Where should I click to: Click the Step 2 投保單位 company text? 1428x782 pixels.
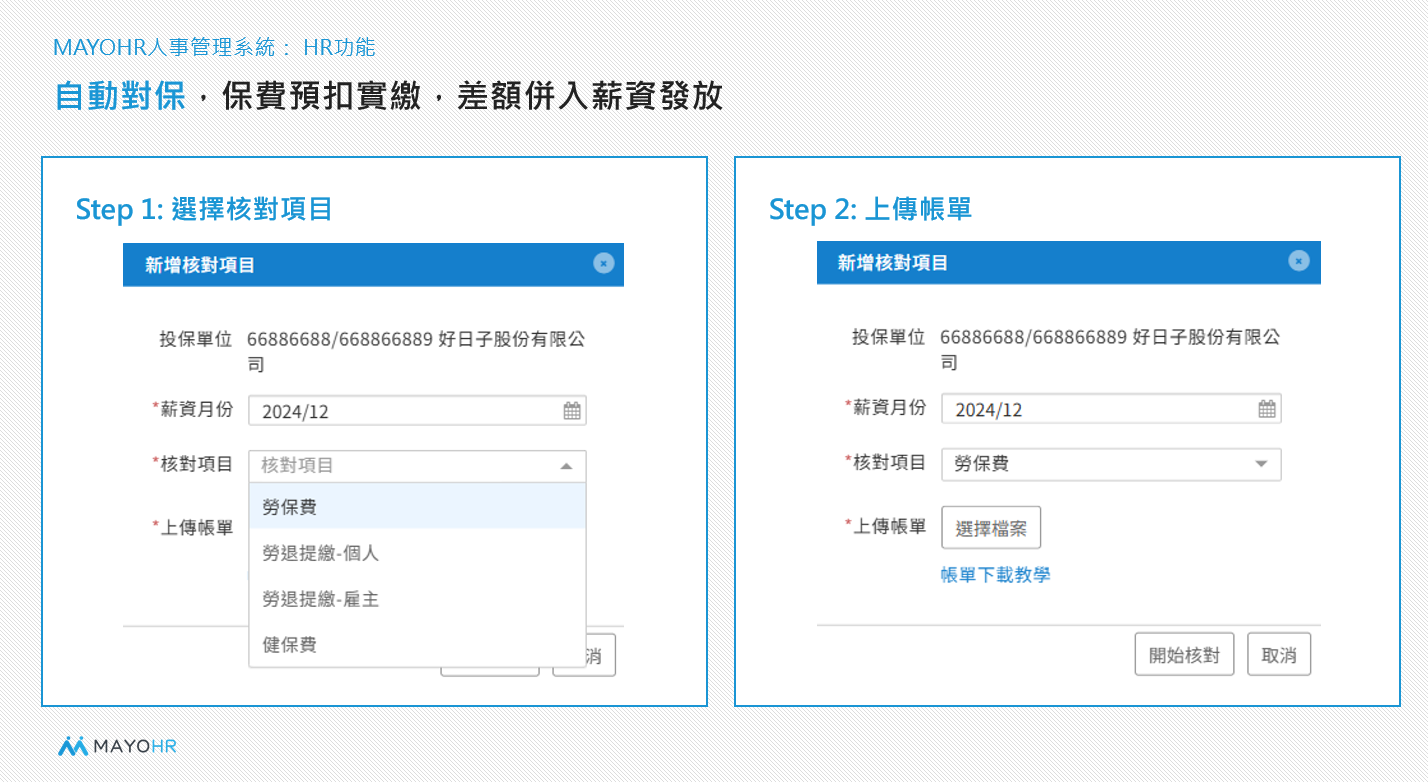[x=1110, y=349]
